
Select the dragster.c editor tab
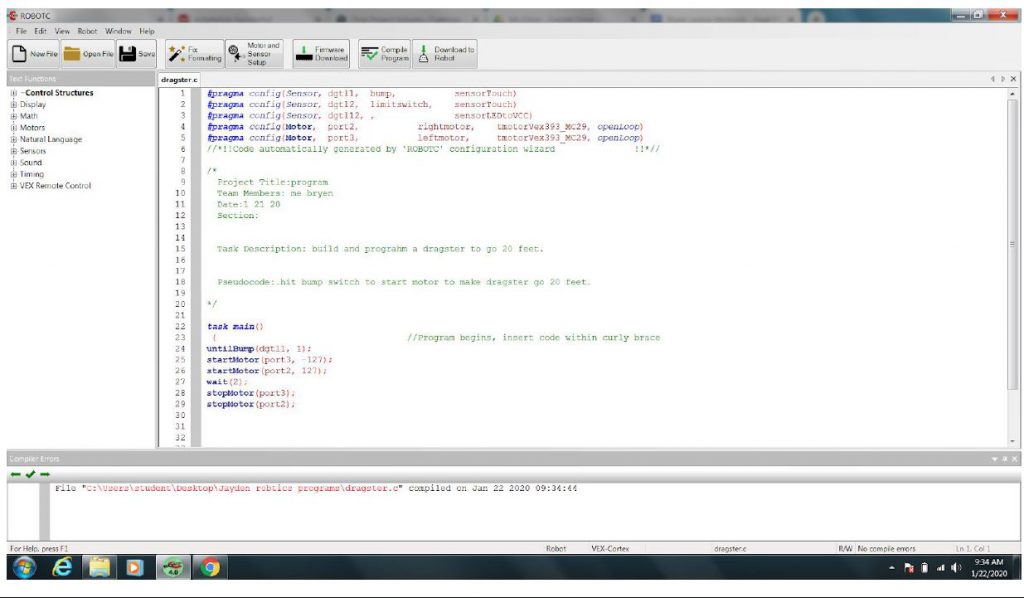[x=177, y=79]
